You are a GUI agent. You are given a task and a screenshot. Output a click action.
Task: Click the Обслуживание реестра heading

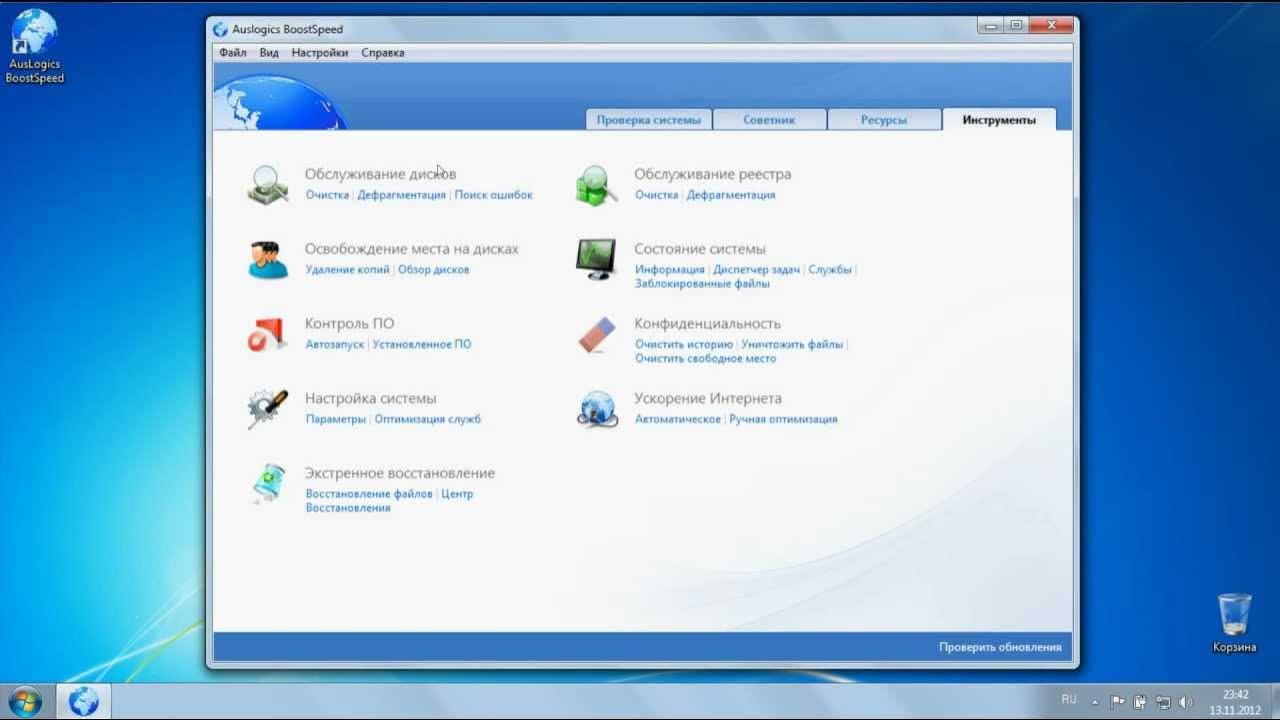coord(712,174)
